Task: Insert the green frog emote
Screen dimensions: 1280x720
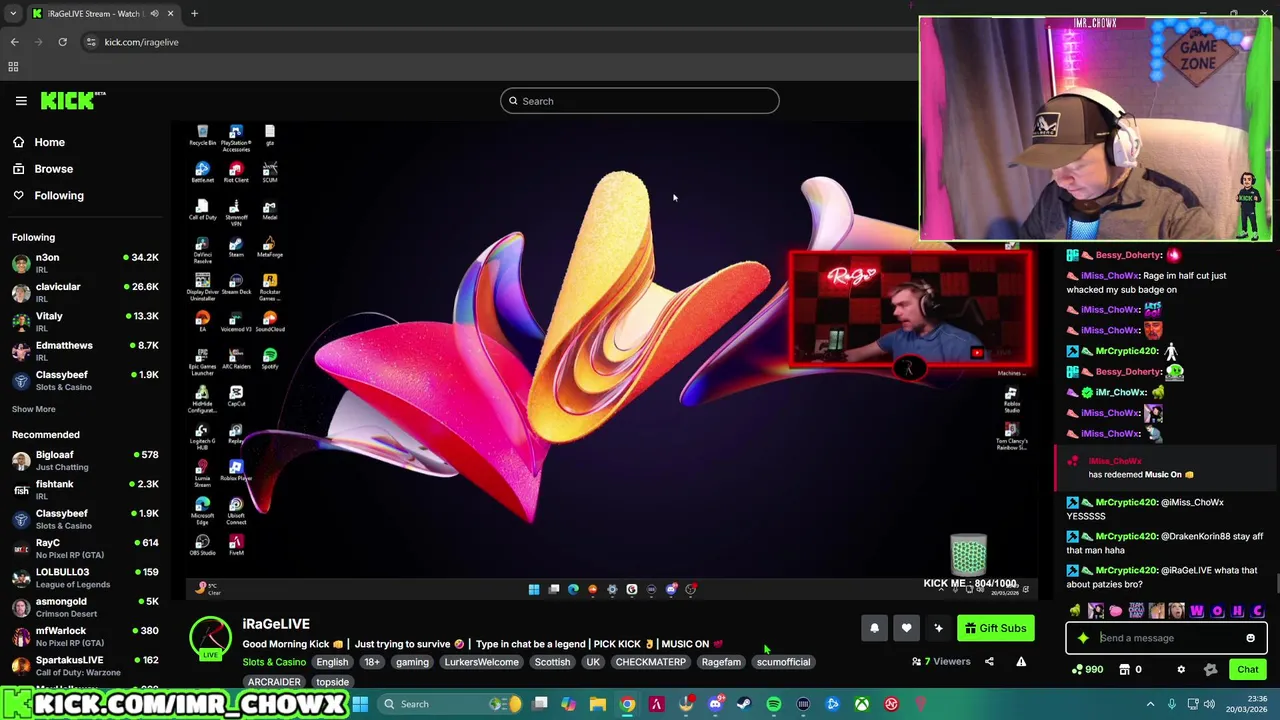Action: (x=1076, y=611)
